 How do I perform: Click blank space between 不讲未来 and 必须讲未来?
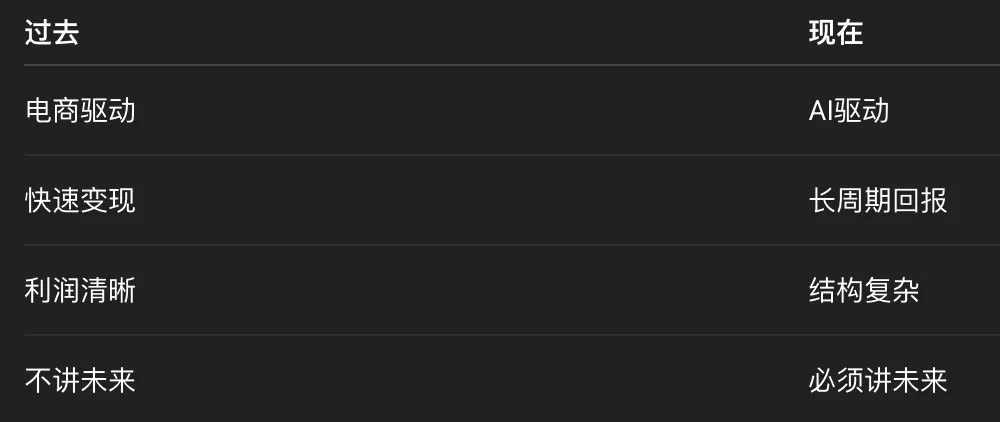(x=470, y=380)
